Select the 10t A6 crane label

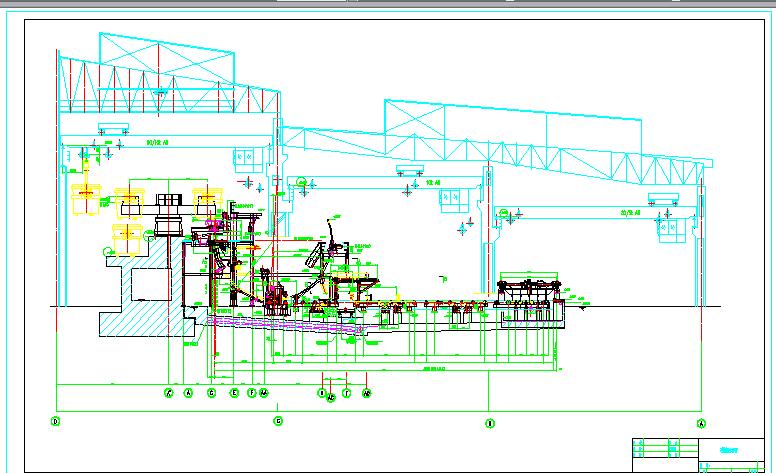click(433, 183)
